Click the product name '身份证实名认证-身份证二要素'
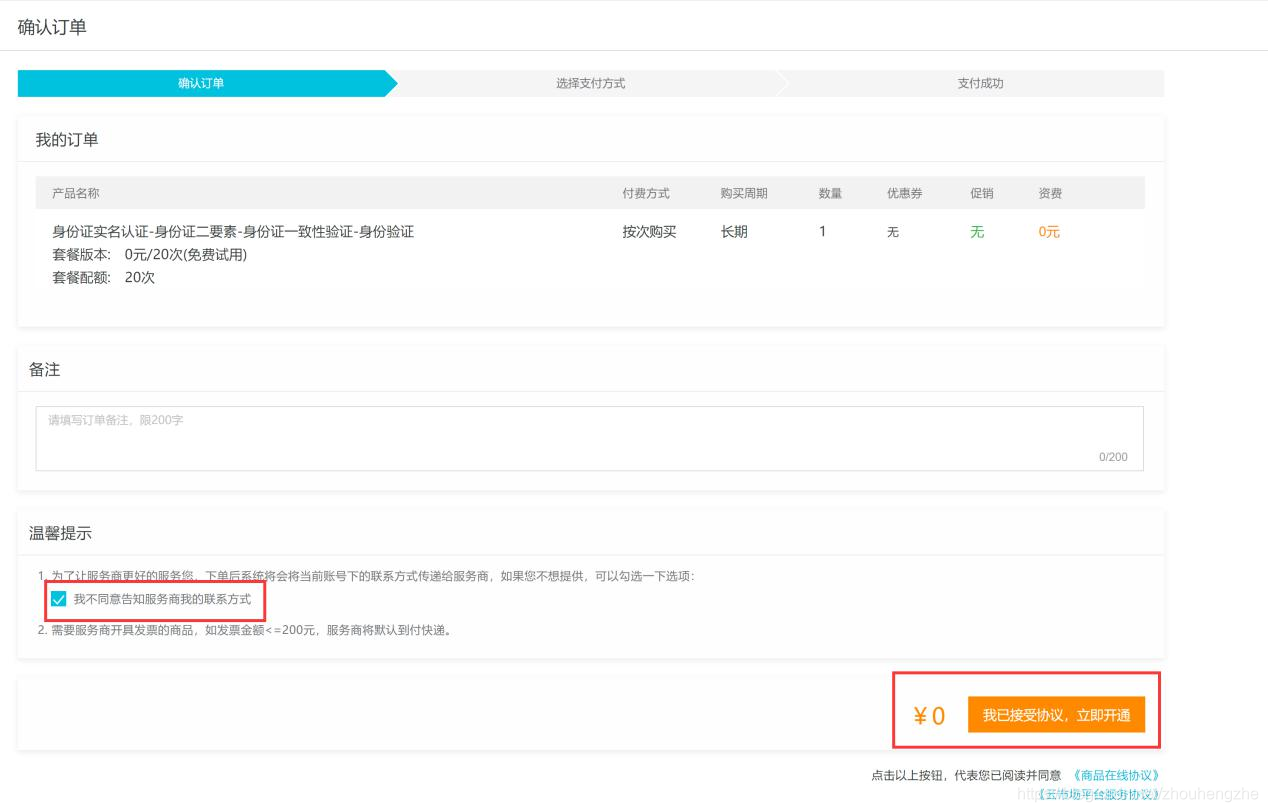1268x812 pixels. [x=233, y=231]
